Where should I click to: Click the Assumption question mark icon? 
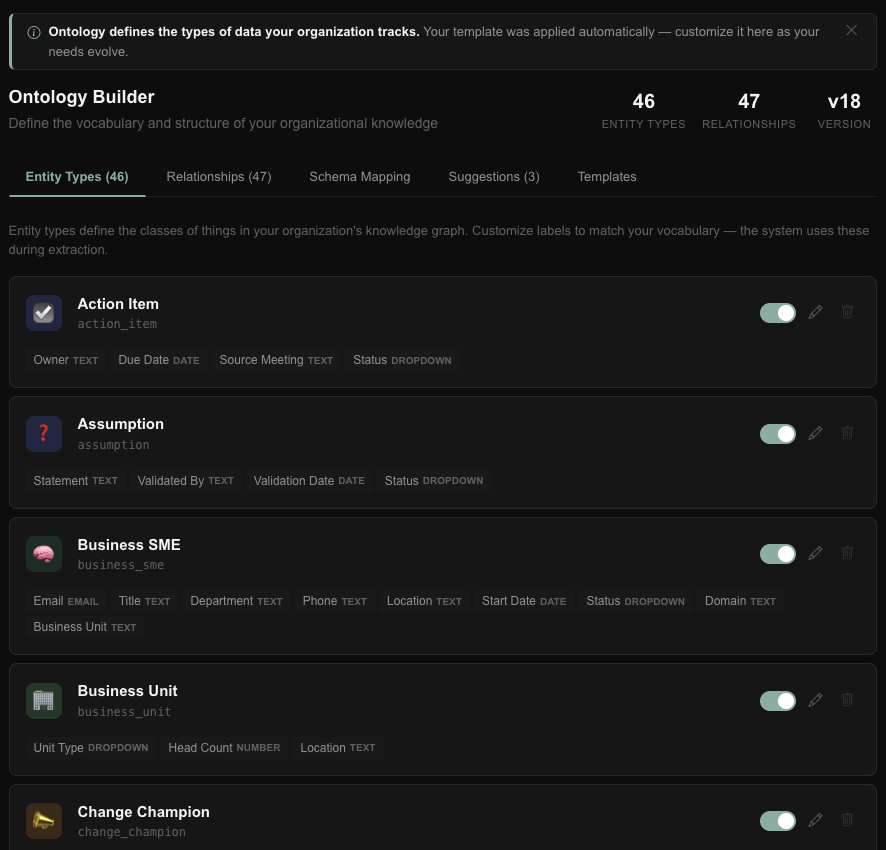[x=44, y=433]
